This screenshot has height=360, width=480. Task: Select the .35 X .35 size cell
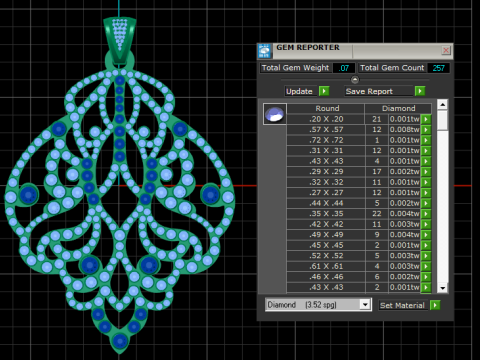pos(326,214)
